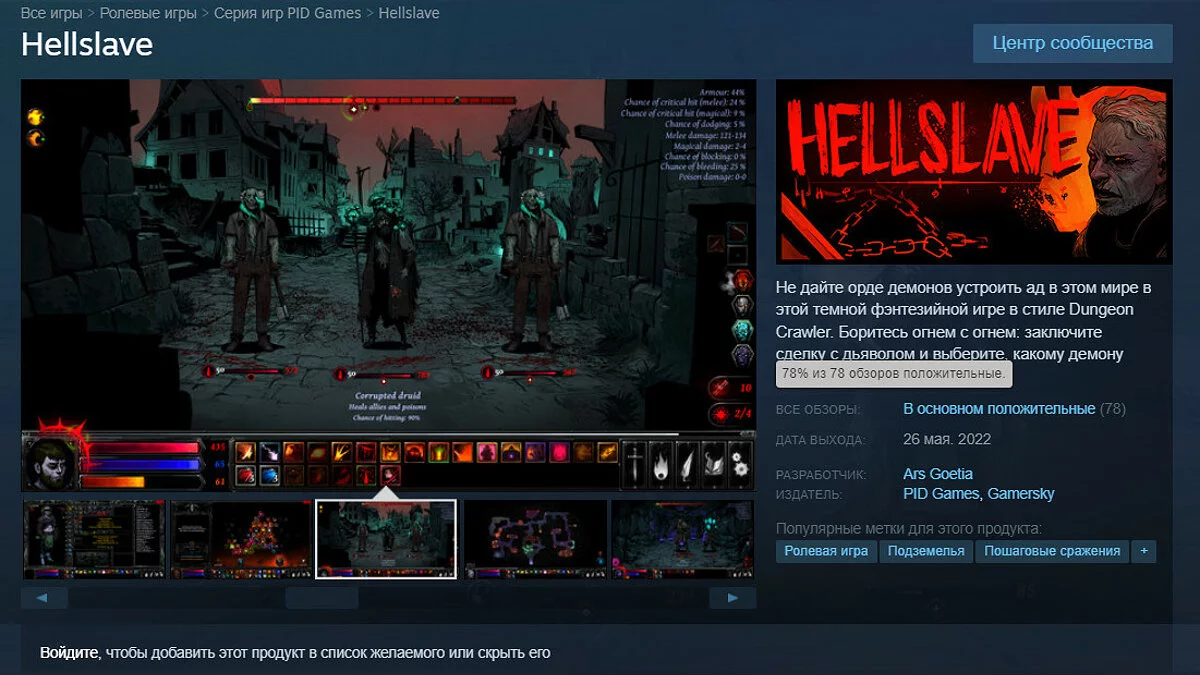This screenshot has width=1200, height=675.
Task: Open the Все игры breadcrumb link
Action: (x=54, y=14)
